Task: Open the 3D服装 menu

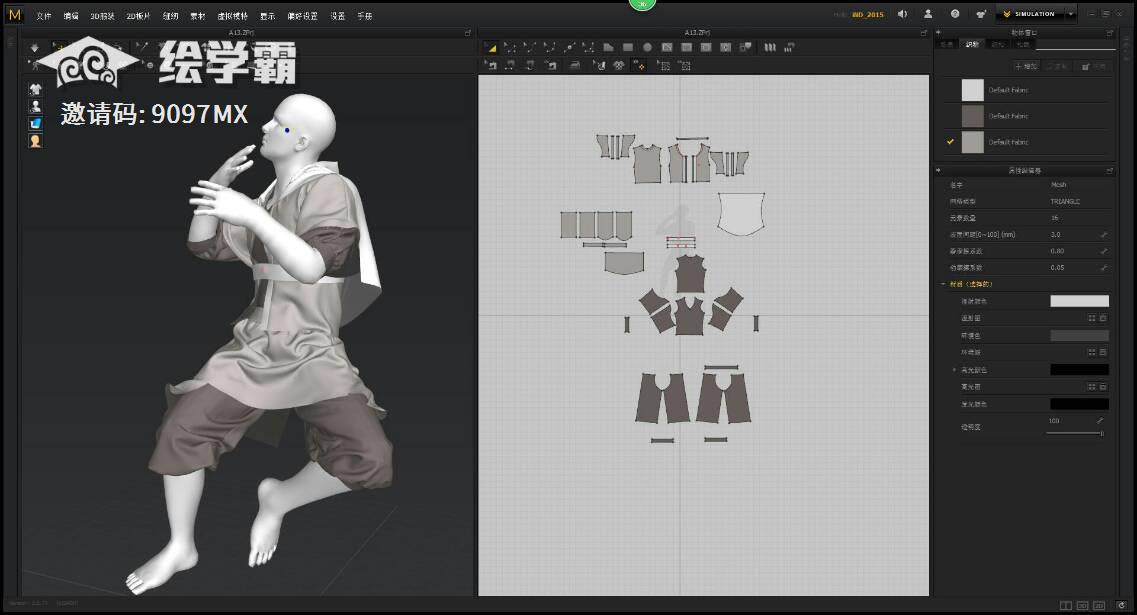Action: 102,16
